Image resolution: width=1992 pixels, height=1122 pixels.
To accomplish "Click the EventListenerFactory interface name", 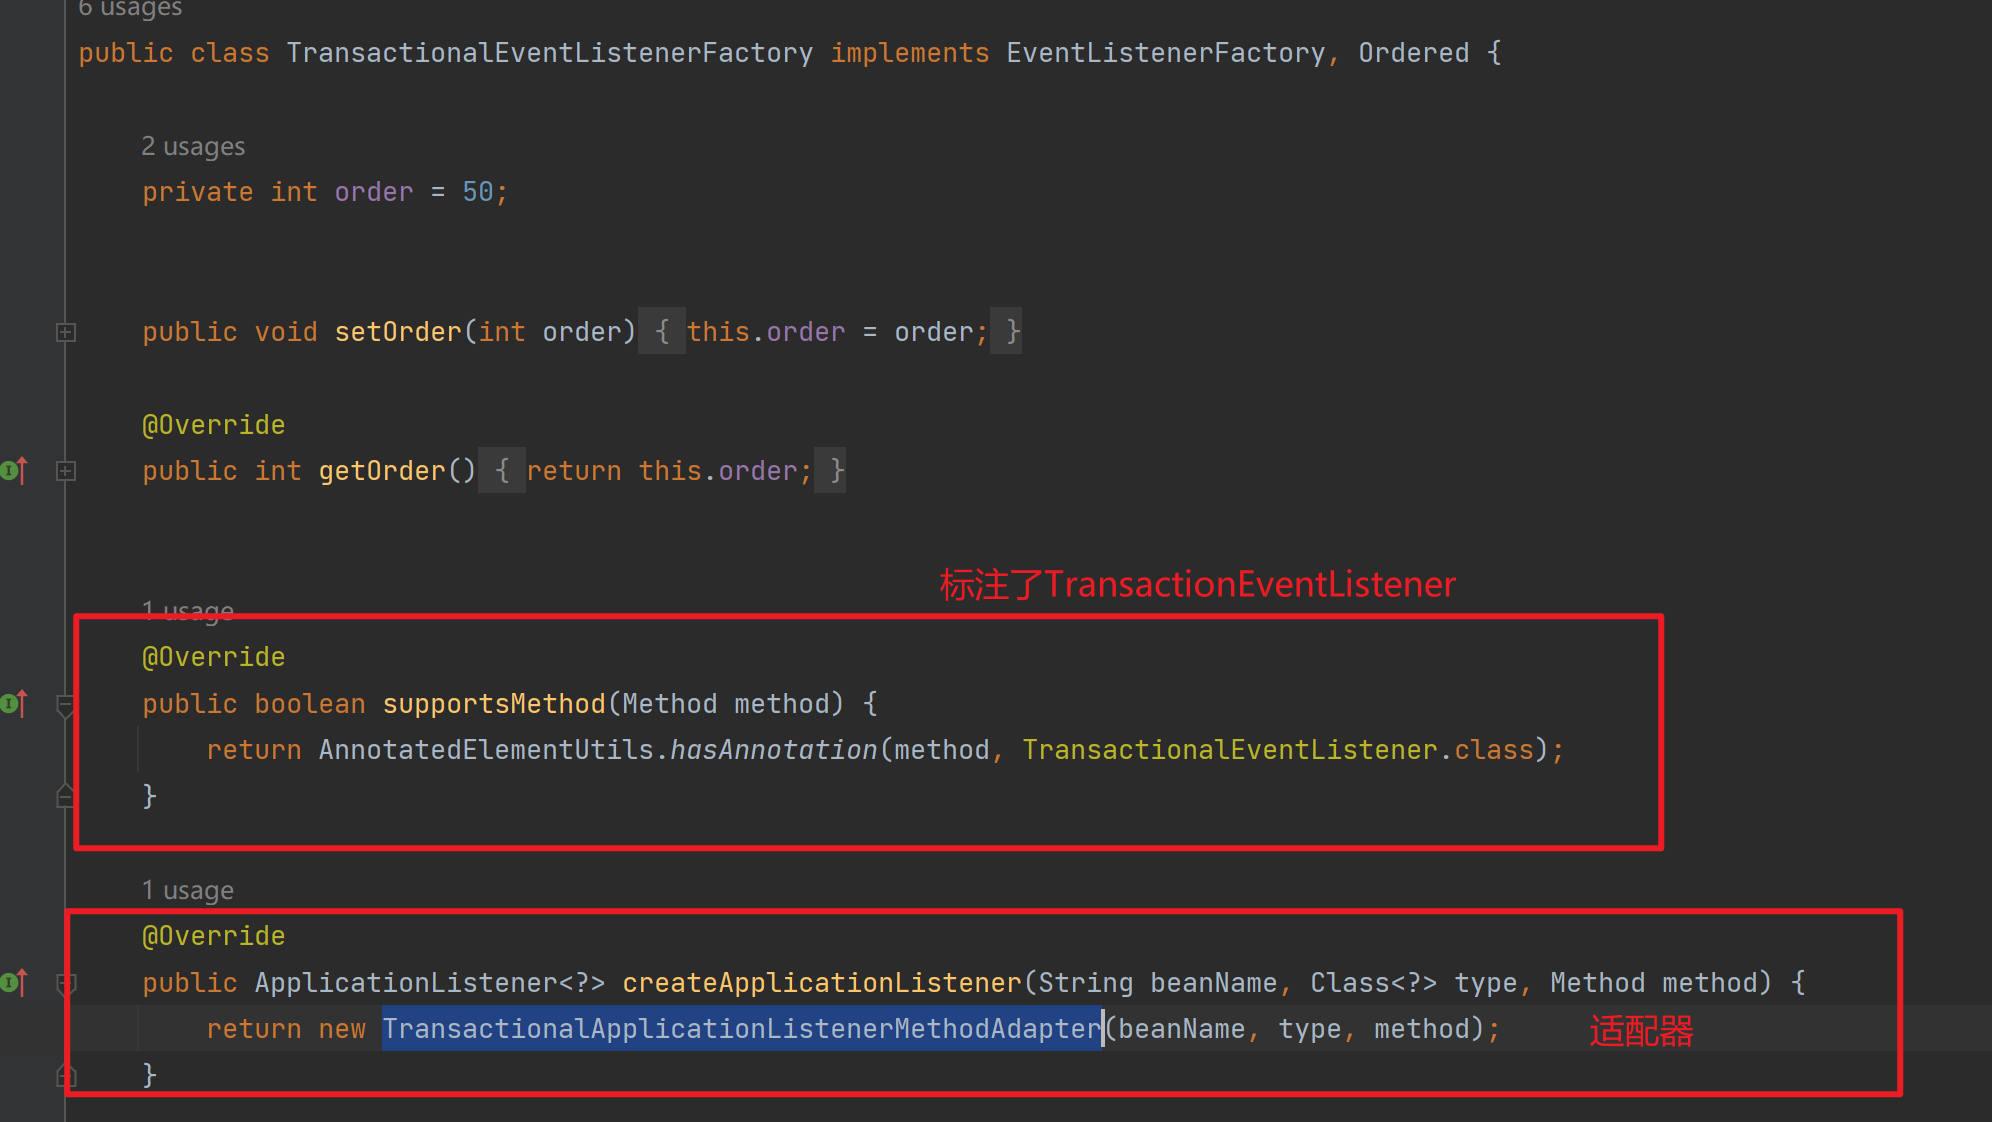I will (1166, 53).
